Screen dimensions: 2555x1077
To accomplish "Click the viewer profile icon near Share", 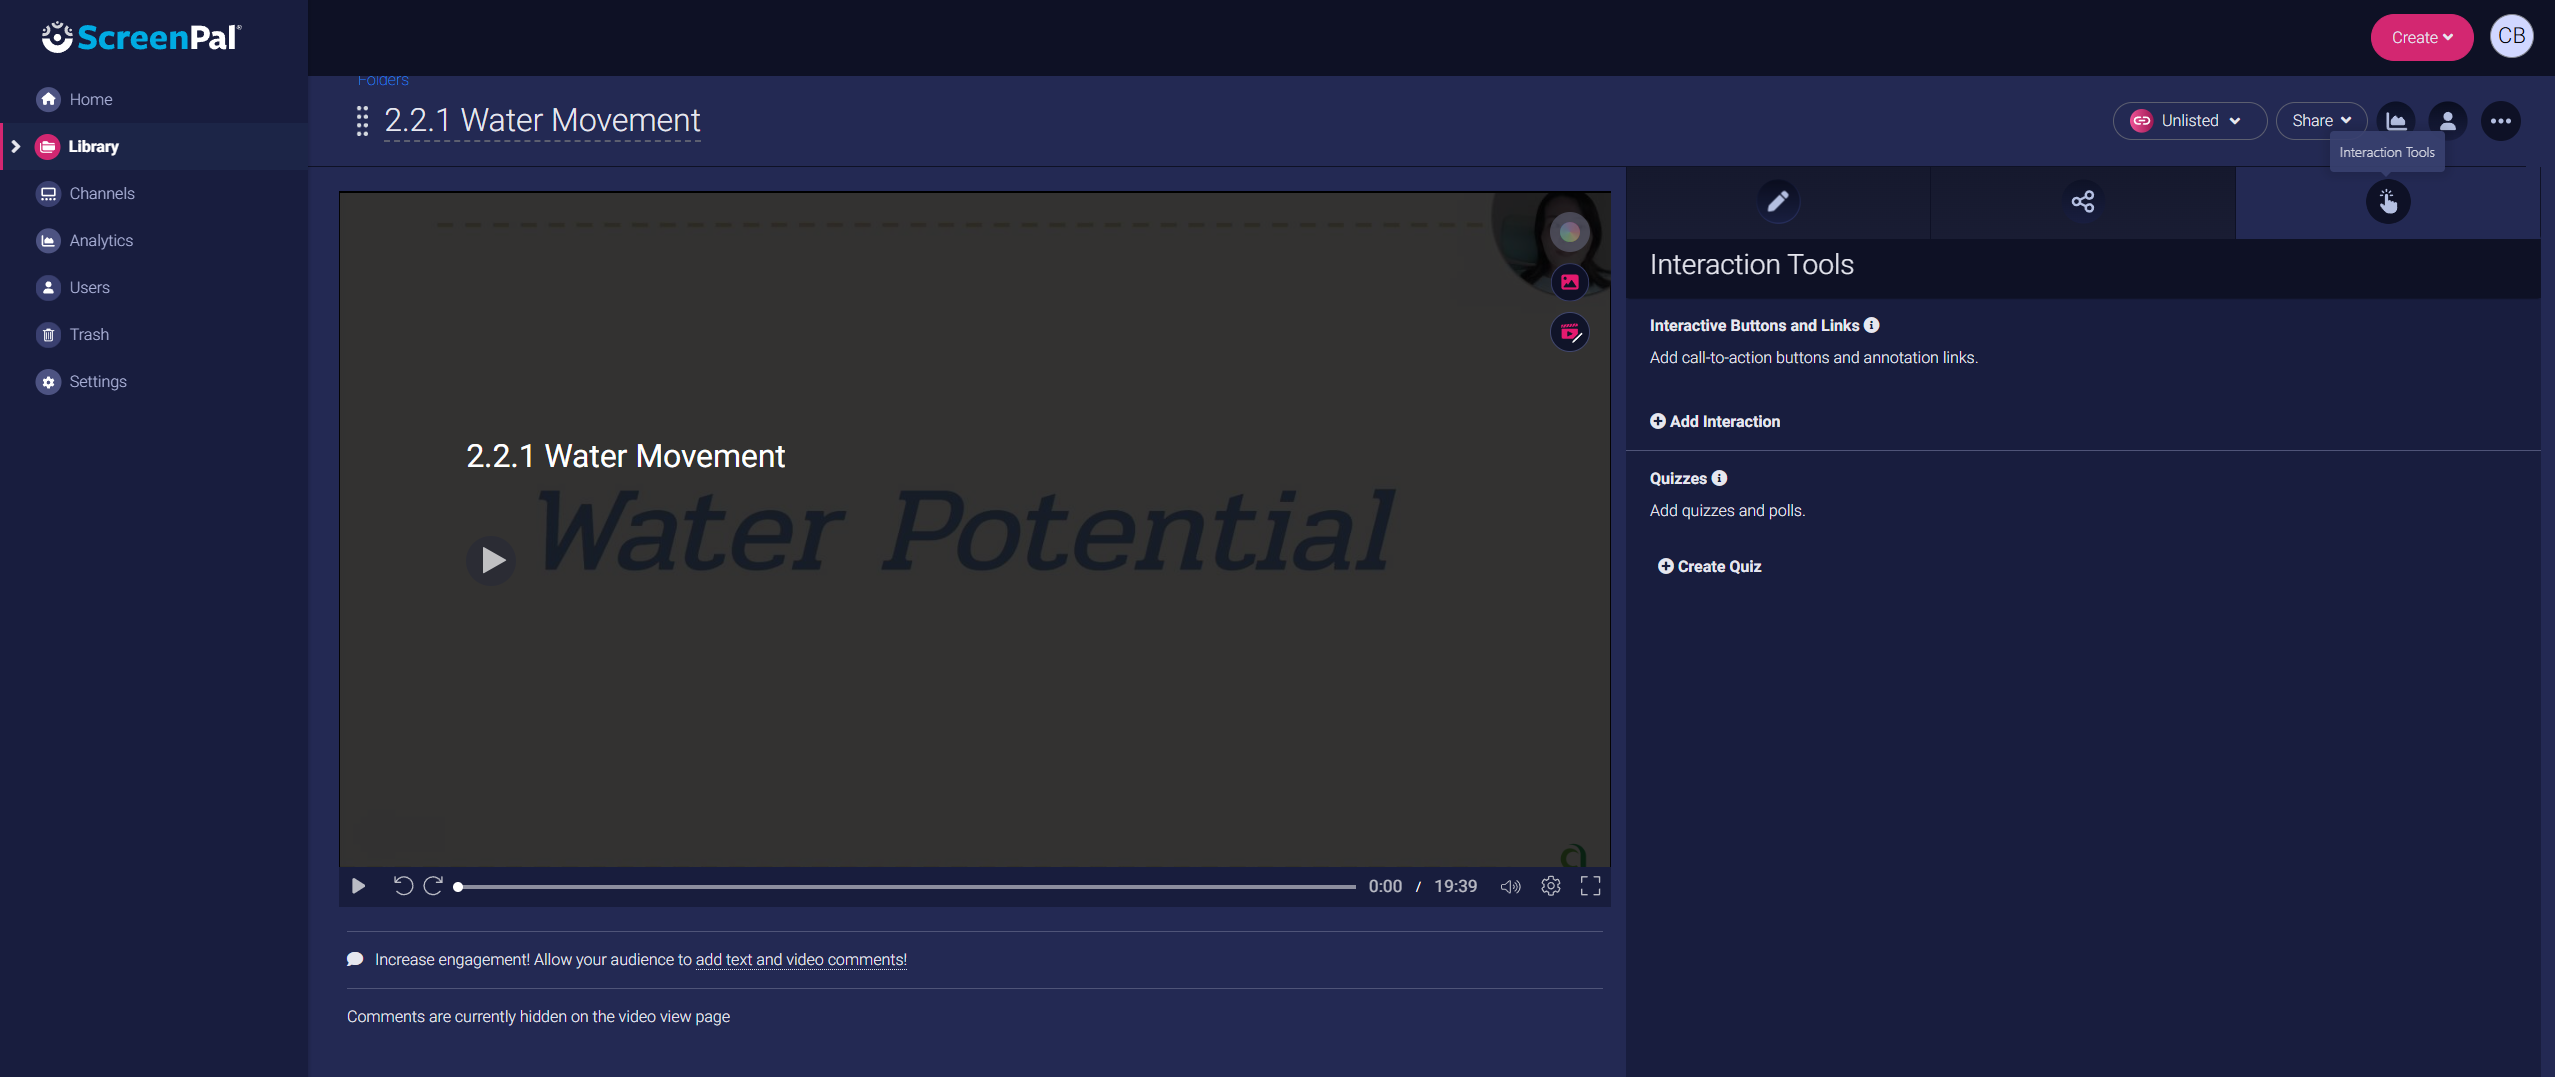I will click(2448, 120).
